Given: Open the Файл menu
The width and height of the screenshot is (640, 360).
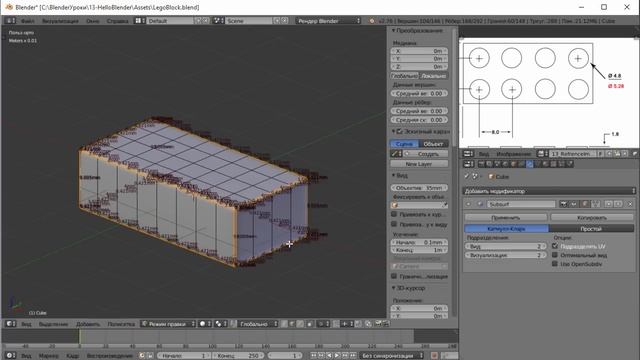Looking at the screenshot, I should pos(28,21).
